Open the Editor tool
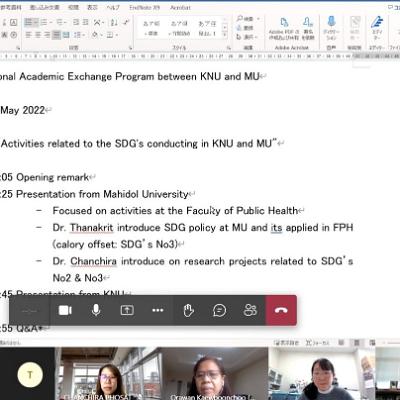 point(377,29)
